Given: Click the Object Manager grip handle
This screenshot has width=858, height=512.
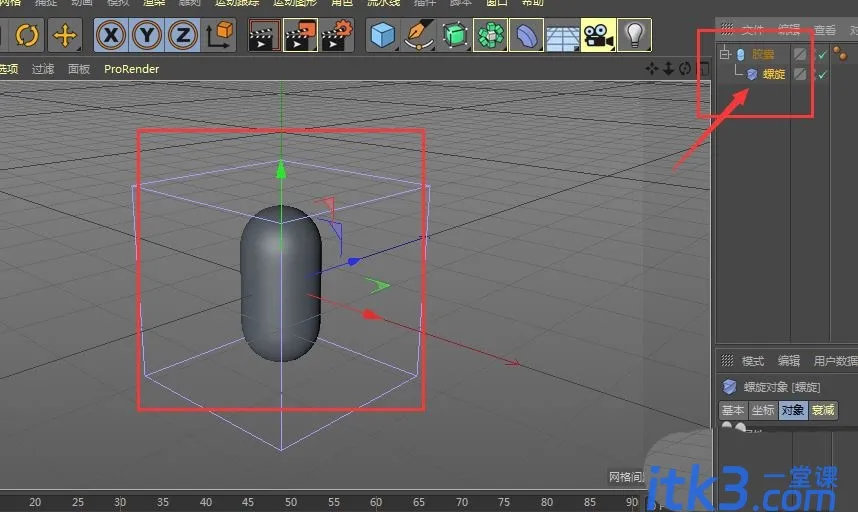Looking at the screenshot, I should point(727,29).
